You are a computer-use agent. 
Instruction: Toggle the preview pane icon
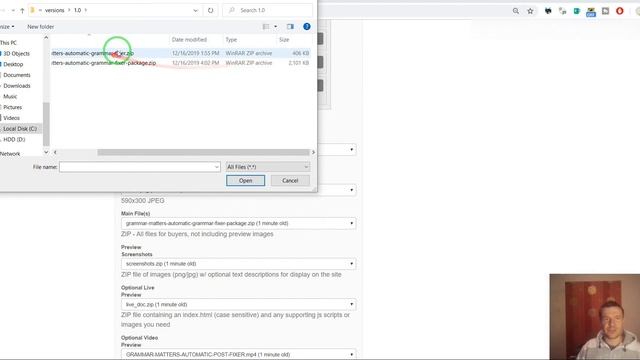click(290, 27)
